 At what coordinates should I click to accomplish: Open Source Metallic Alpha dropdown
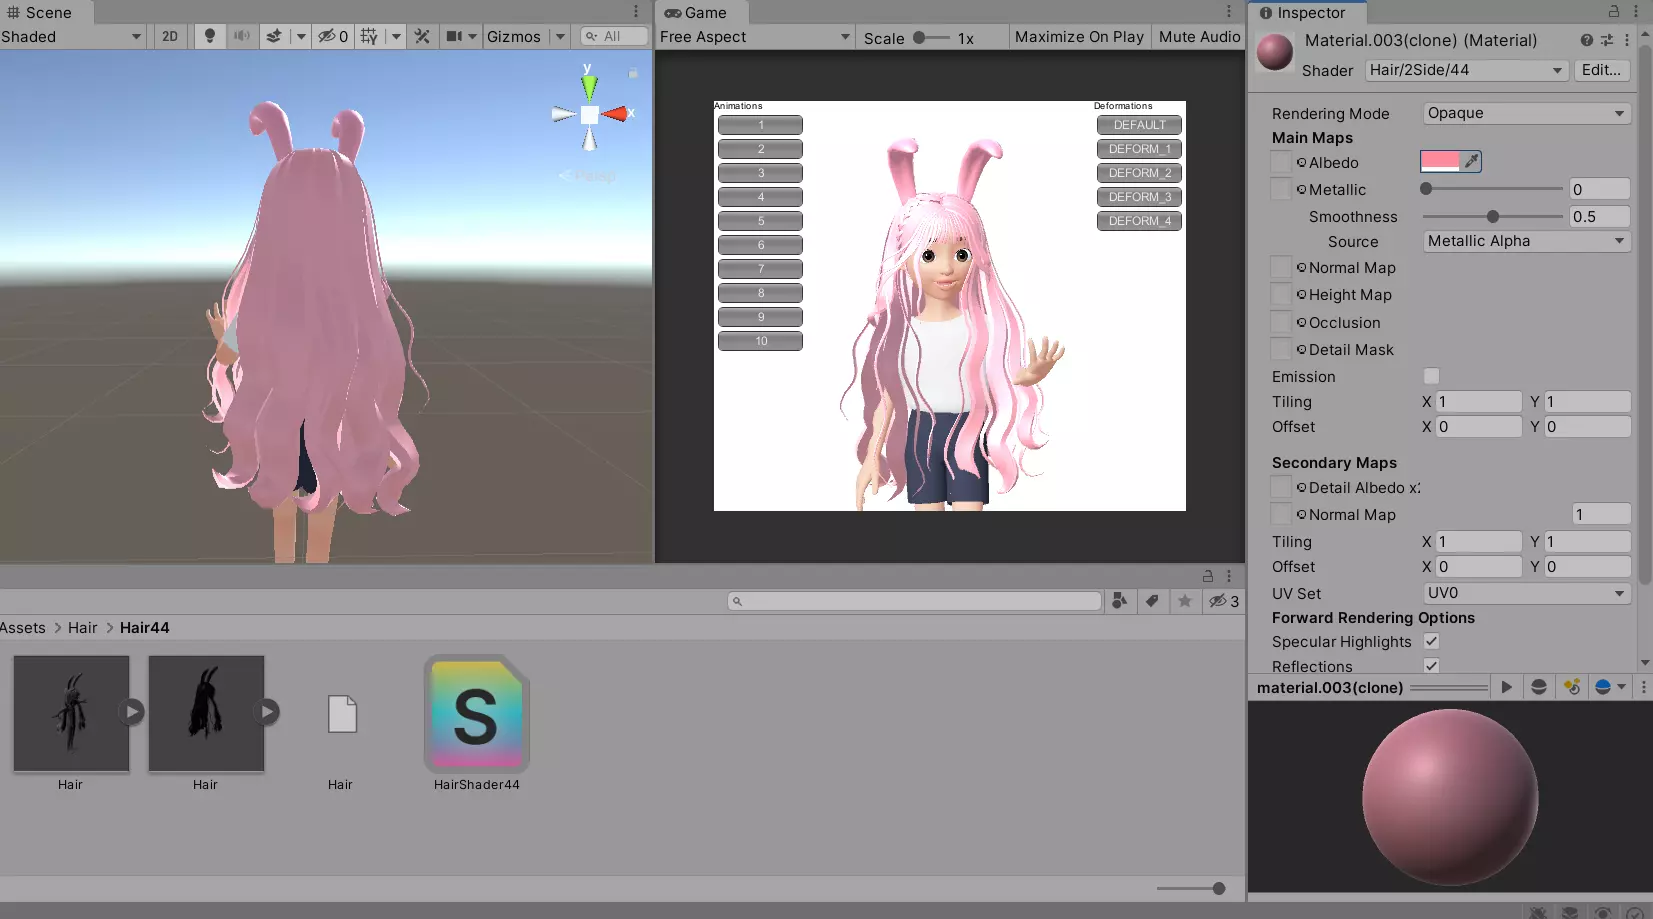pyautogui.click(x=1526, y=241)
